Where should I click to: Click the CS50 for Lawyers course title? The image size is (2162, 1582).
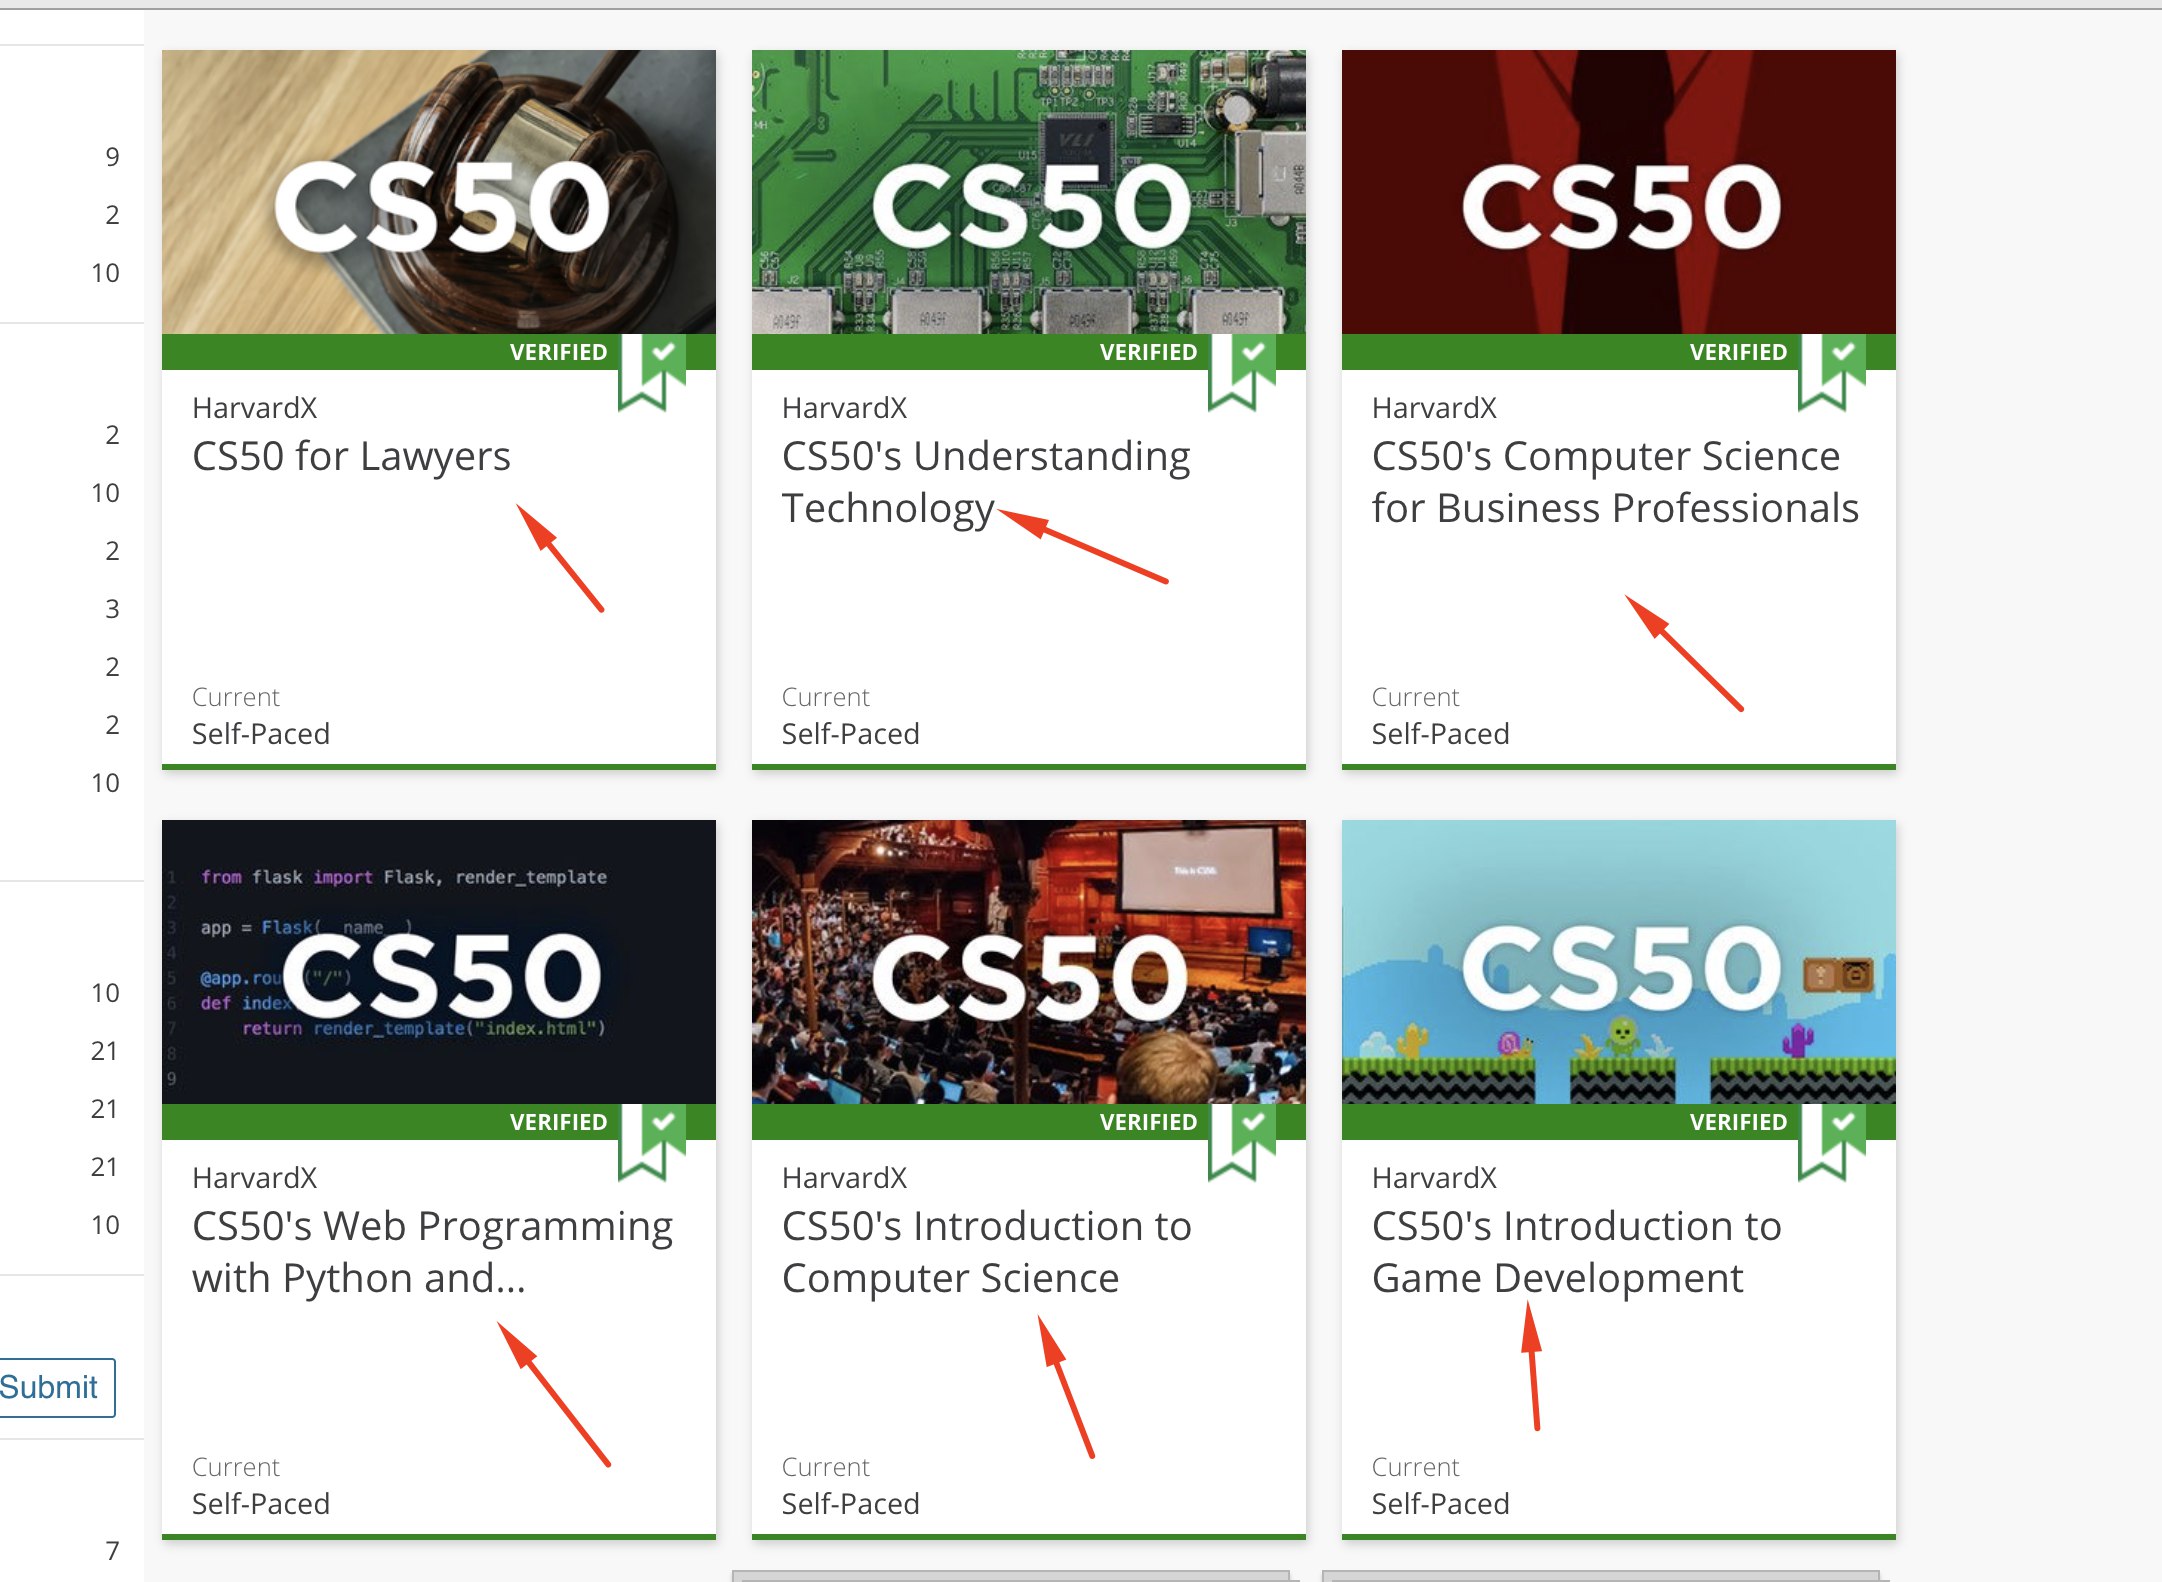coord(351,457)
